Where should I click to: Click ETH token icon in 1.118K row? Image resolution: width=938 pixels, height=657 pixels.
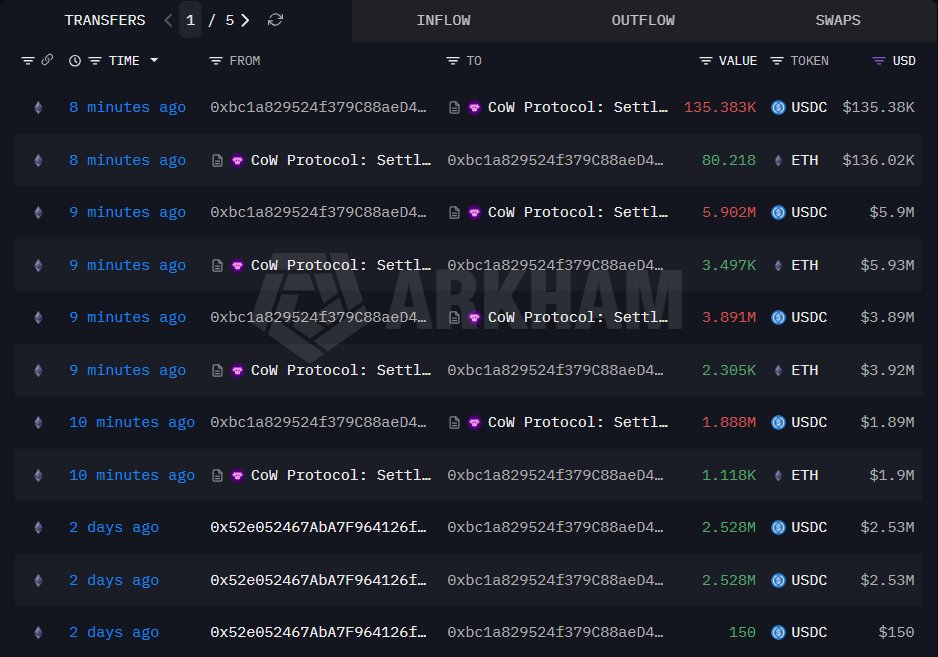pos(778,475)
